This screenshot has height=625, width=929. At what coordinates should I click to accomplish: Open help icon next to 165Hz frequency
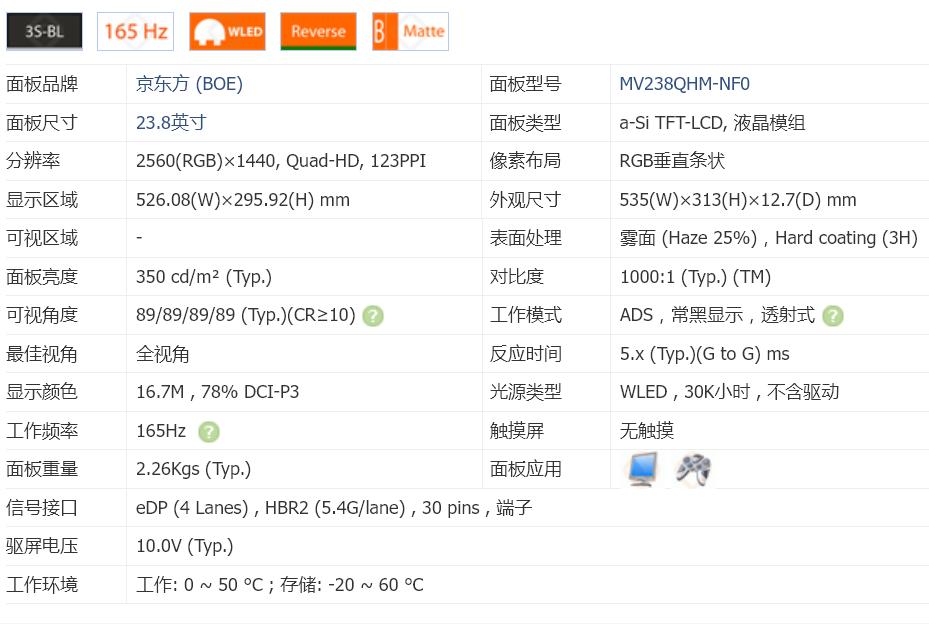pyautogui.click(x=207, y=430)
